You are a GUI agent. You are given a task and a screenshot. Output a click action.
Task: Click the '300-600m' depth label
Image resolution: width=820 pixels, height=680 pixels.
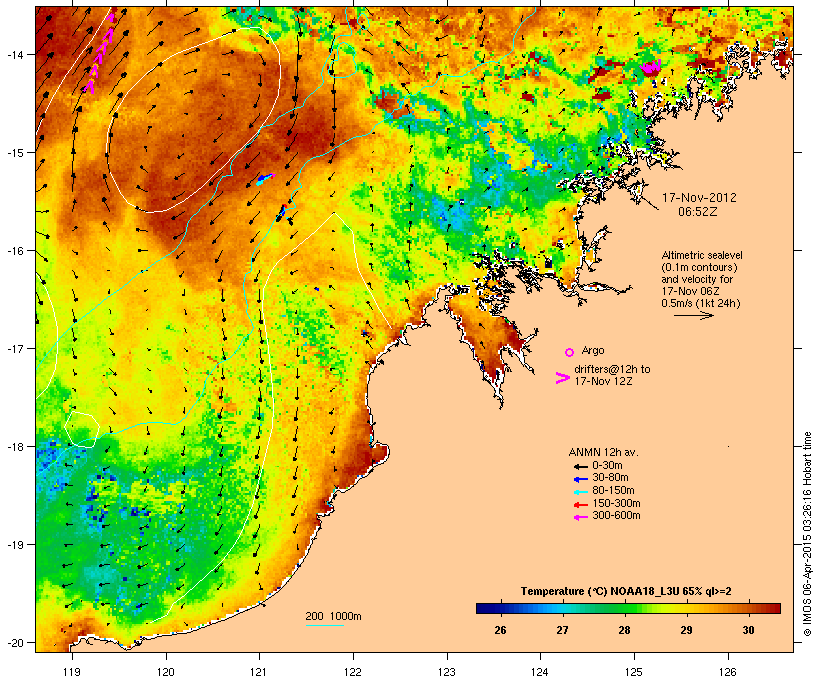616,516
